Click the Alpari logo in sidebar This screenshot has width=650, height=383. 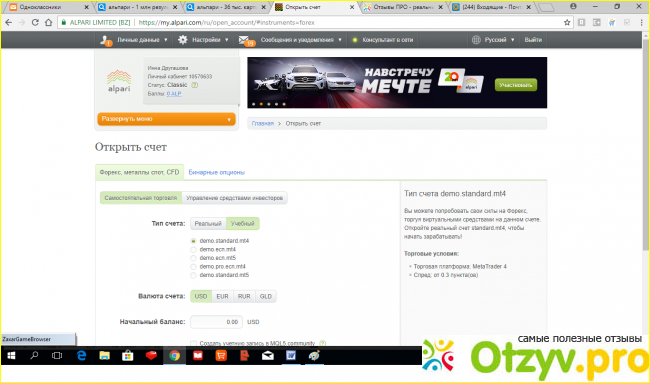tap(119, 81)
